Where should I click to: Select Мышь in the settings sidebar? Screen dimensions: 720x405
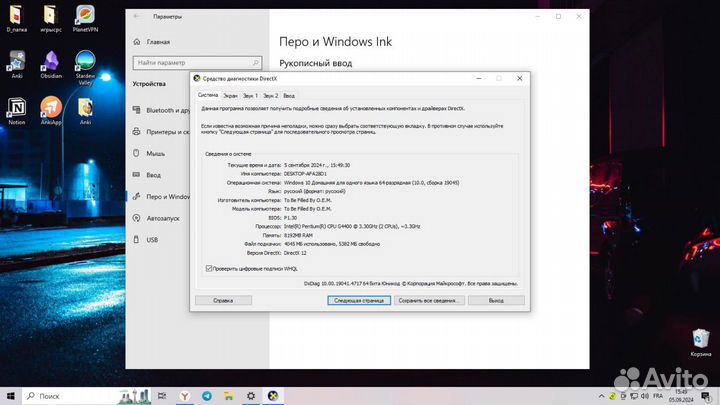[156, 153]
